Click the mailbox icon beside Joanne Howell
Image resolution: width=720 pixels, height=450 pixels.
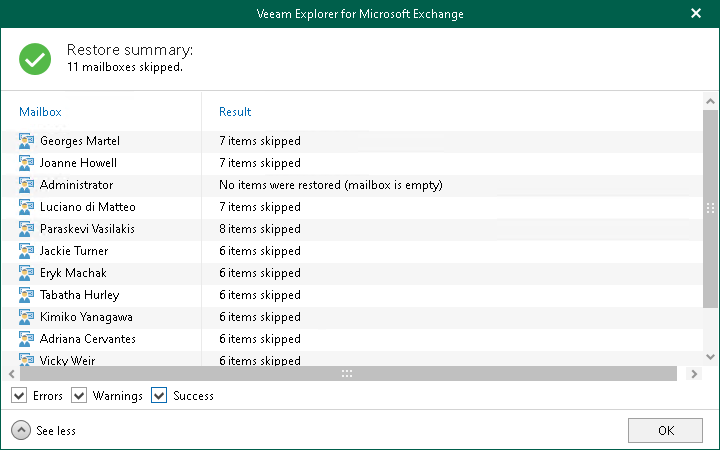27,163
